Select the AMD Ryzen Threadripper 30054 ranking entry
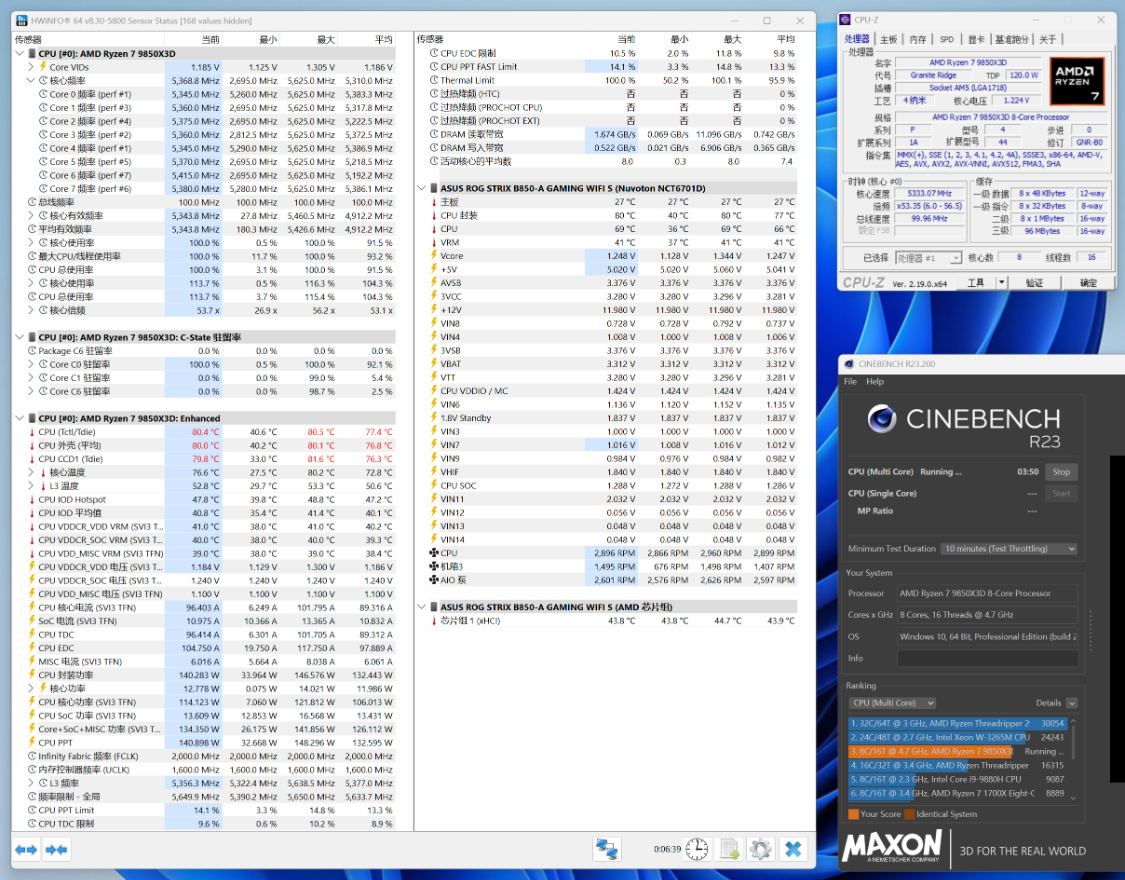1125x880 pixels. 958,724
